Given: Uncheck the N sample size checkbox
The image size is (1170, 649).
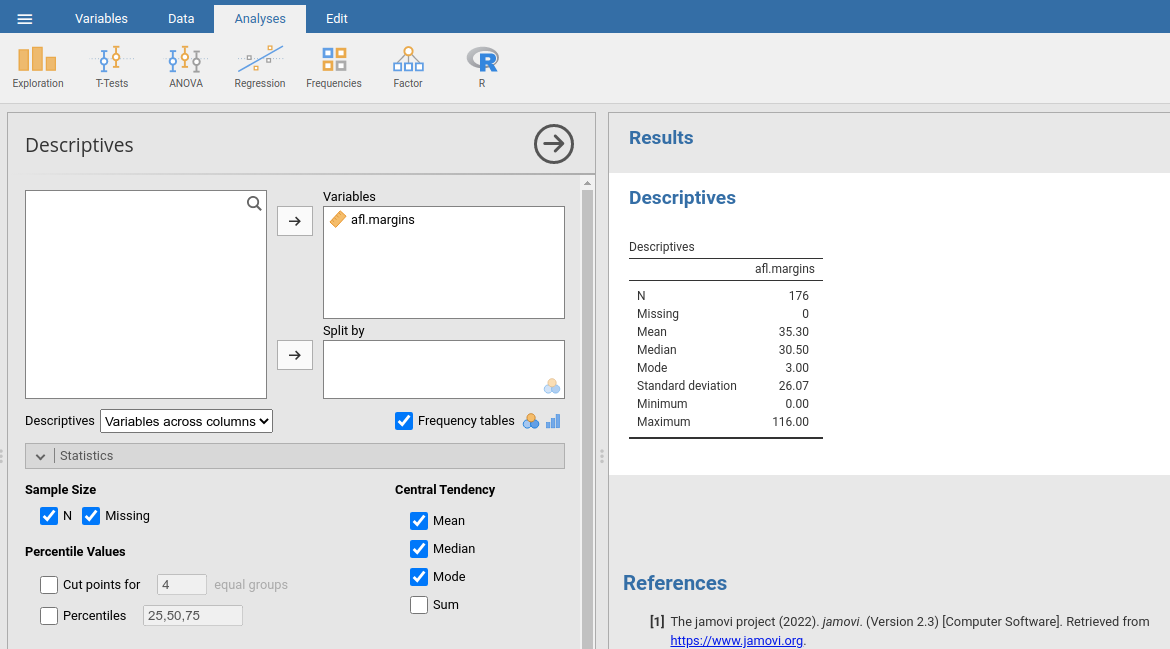Looking at the screenshot, I should [x=49, y=515].
